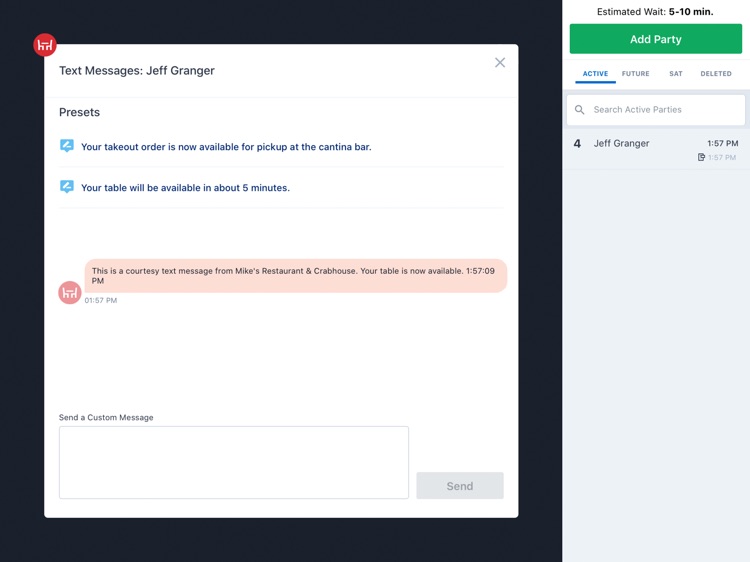Click the party size 4 next to Jeff Granger
This screenshot has height=562, width=750.
coord(577,143)
